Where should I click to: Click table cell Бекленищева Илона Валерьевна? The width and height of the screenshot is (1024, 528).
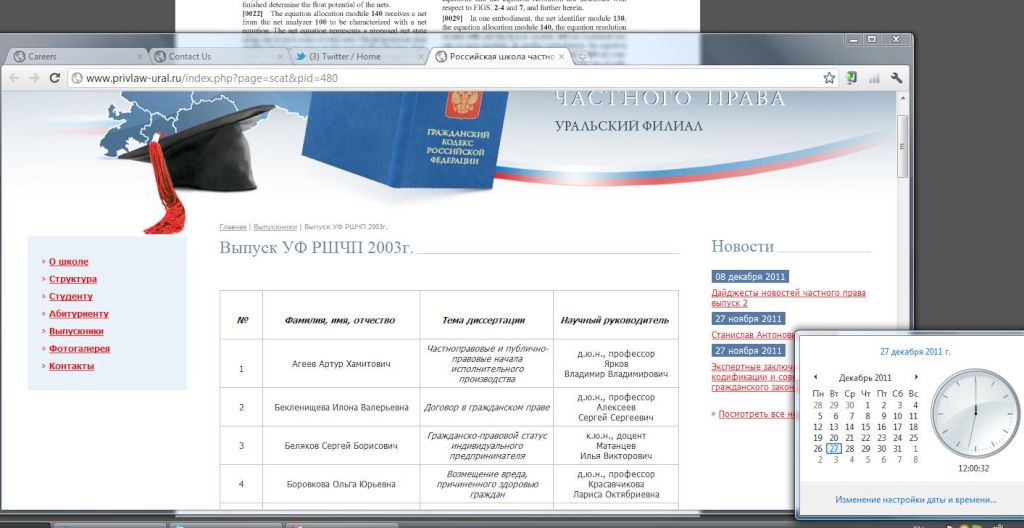point(341,407)
